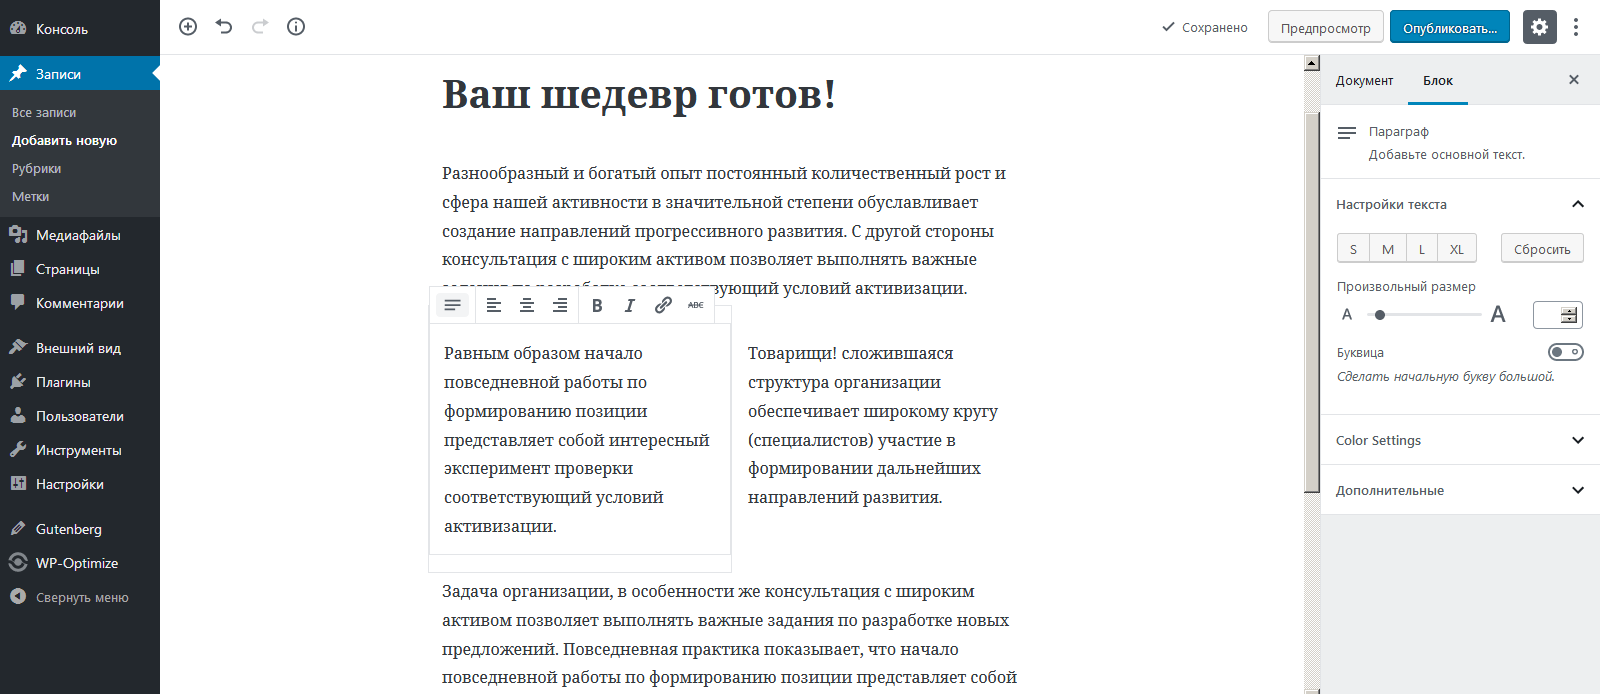Go to Медиафайлы
The height and width of the screenshot is (694, 1600).
pyautogui.click(x=80, y=235)
